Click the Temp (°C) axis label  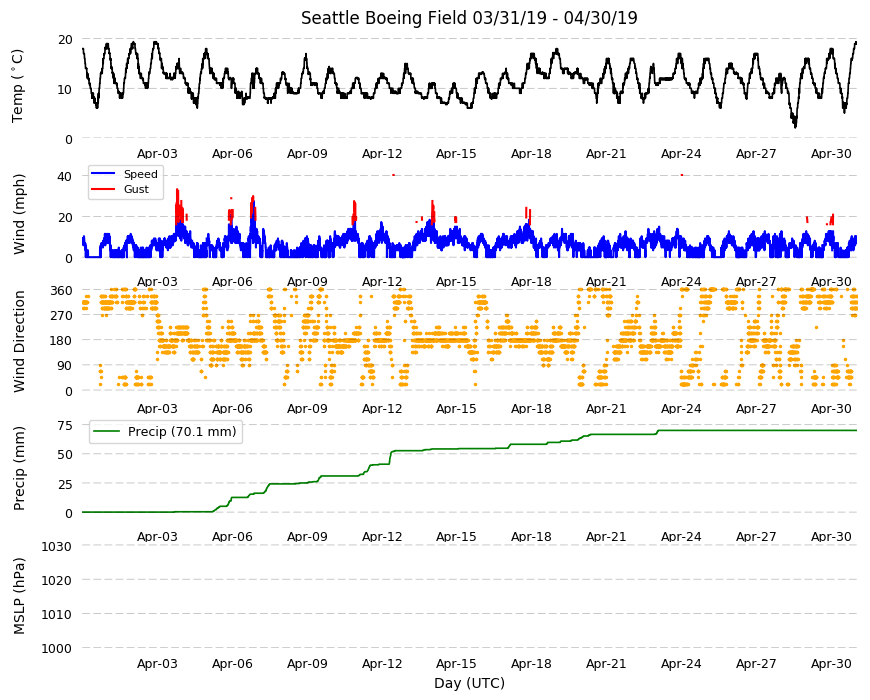(18, 86)
